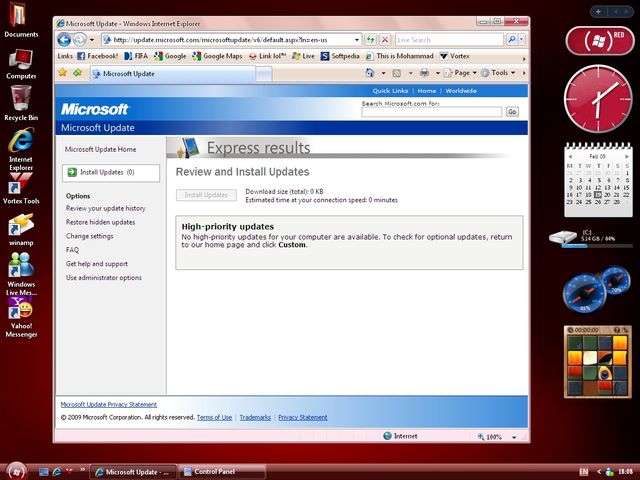Click the Home toolbar icon

370,73
